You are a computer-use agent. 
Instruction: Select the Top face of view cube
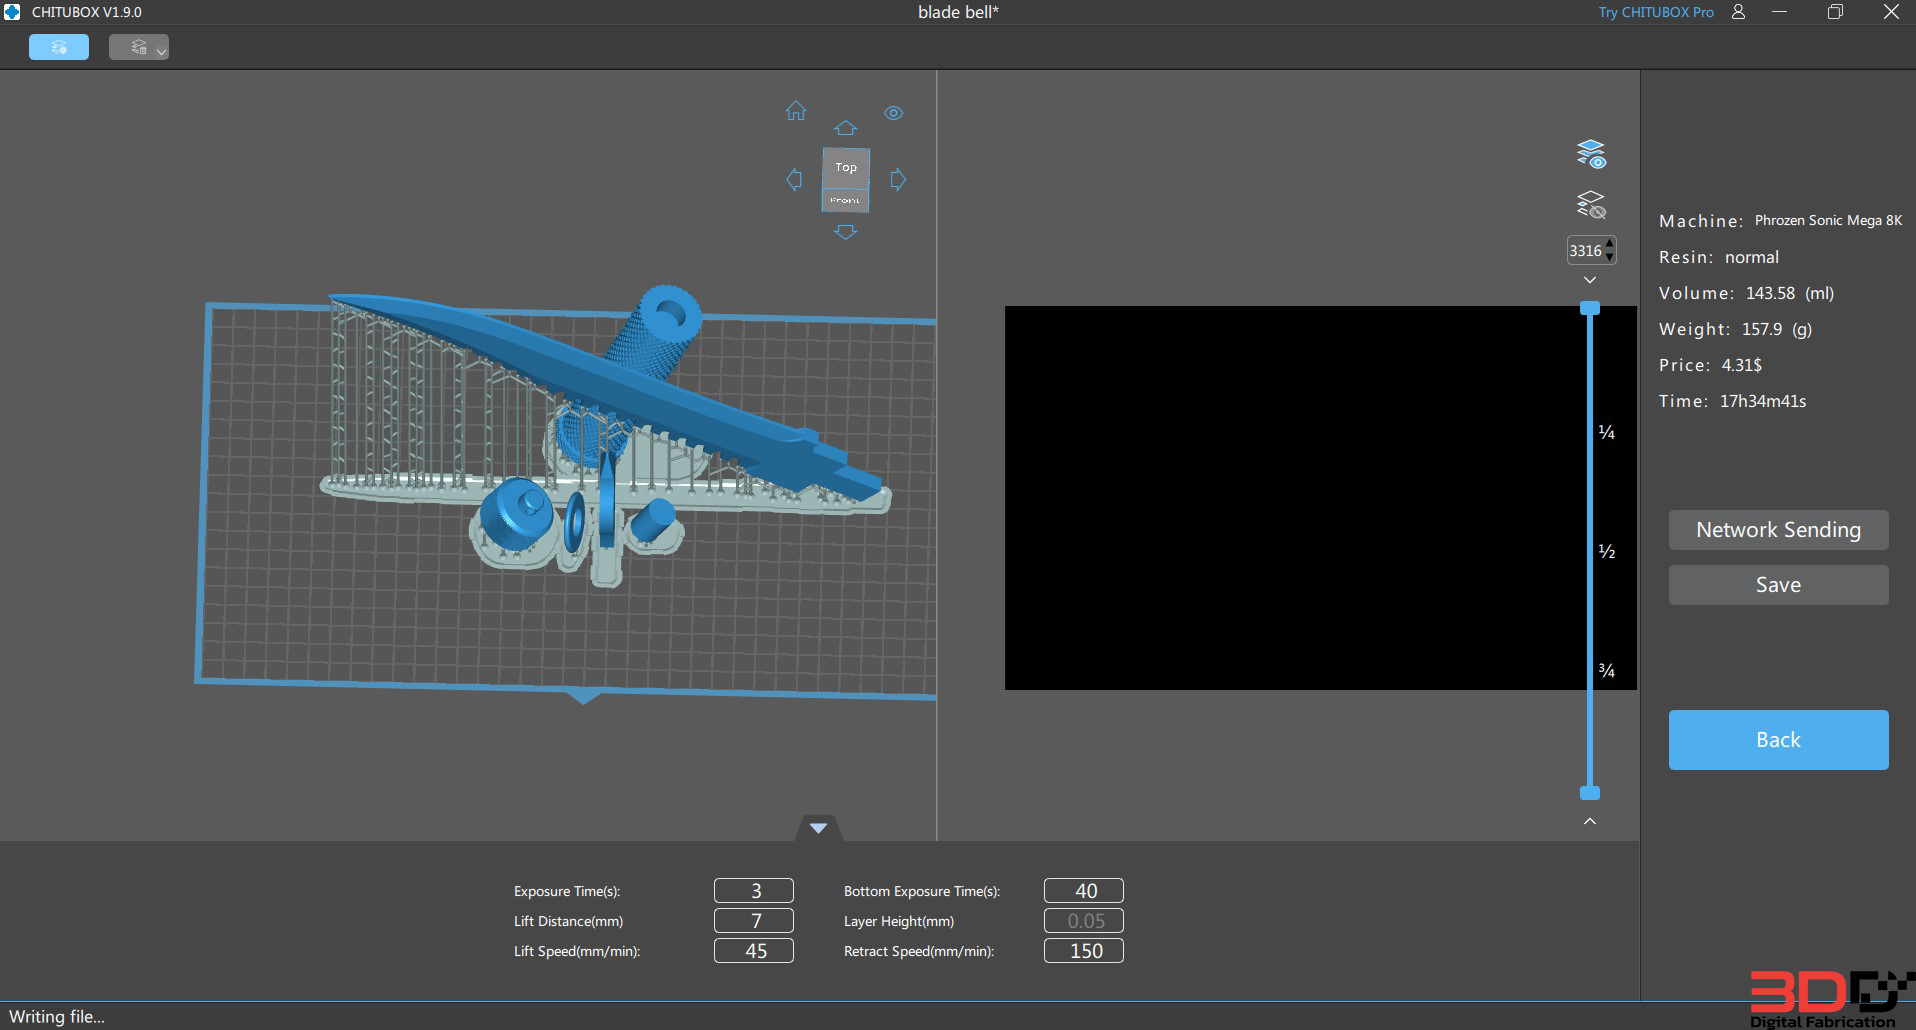click(846, 167)
